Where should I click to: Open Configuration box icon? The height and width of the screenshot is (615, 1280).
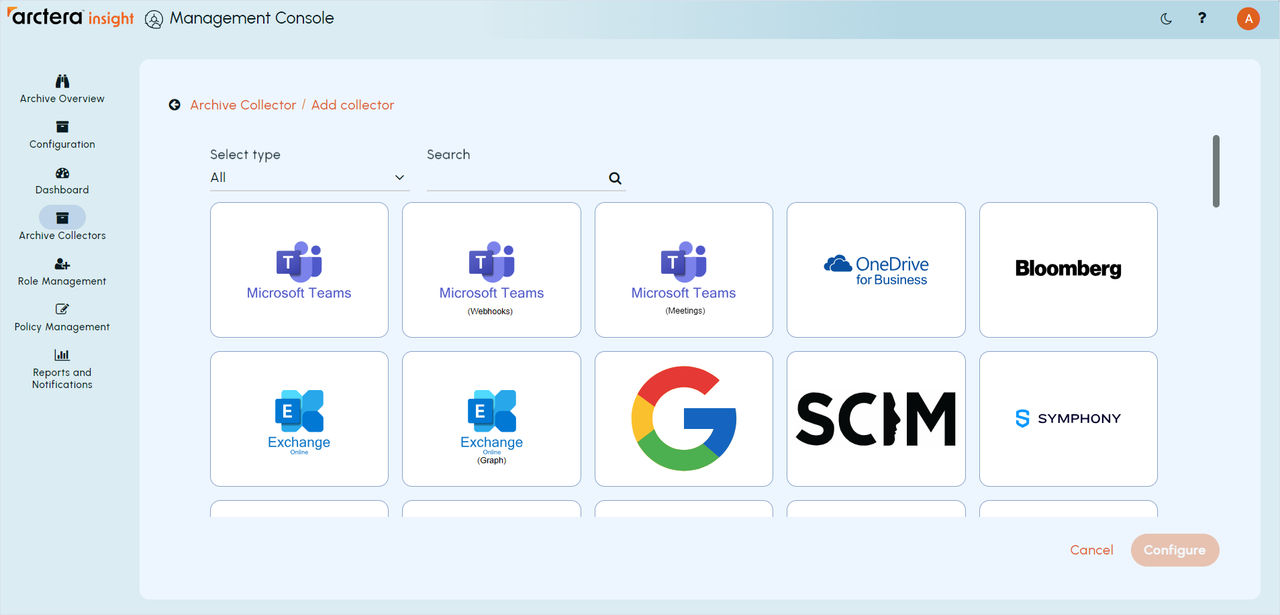point(62,127)
